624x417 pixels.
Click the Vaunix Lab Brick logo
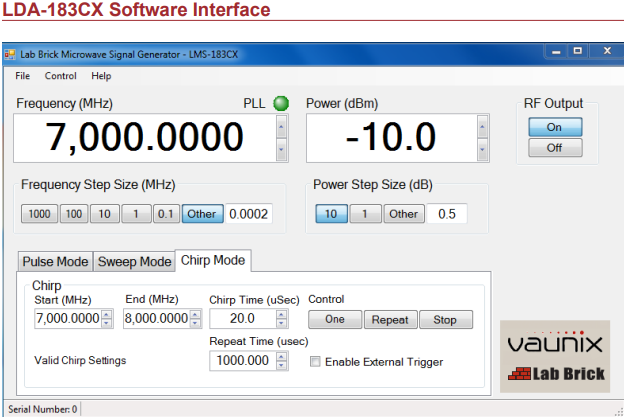click(x=555, y=356)
